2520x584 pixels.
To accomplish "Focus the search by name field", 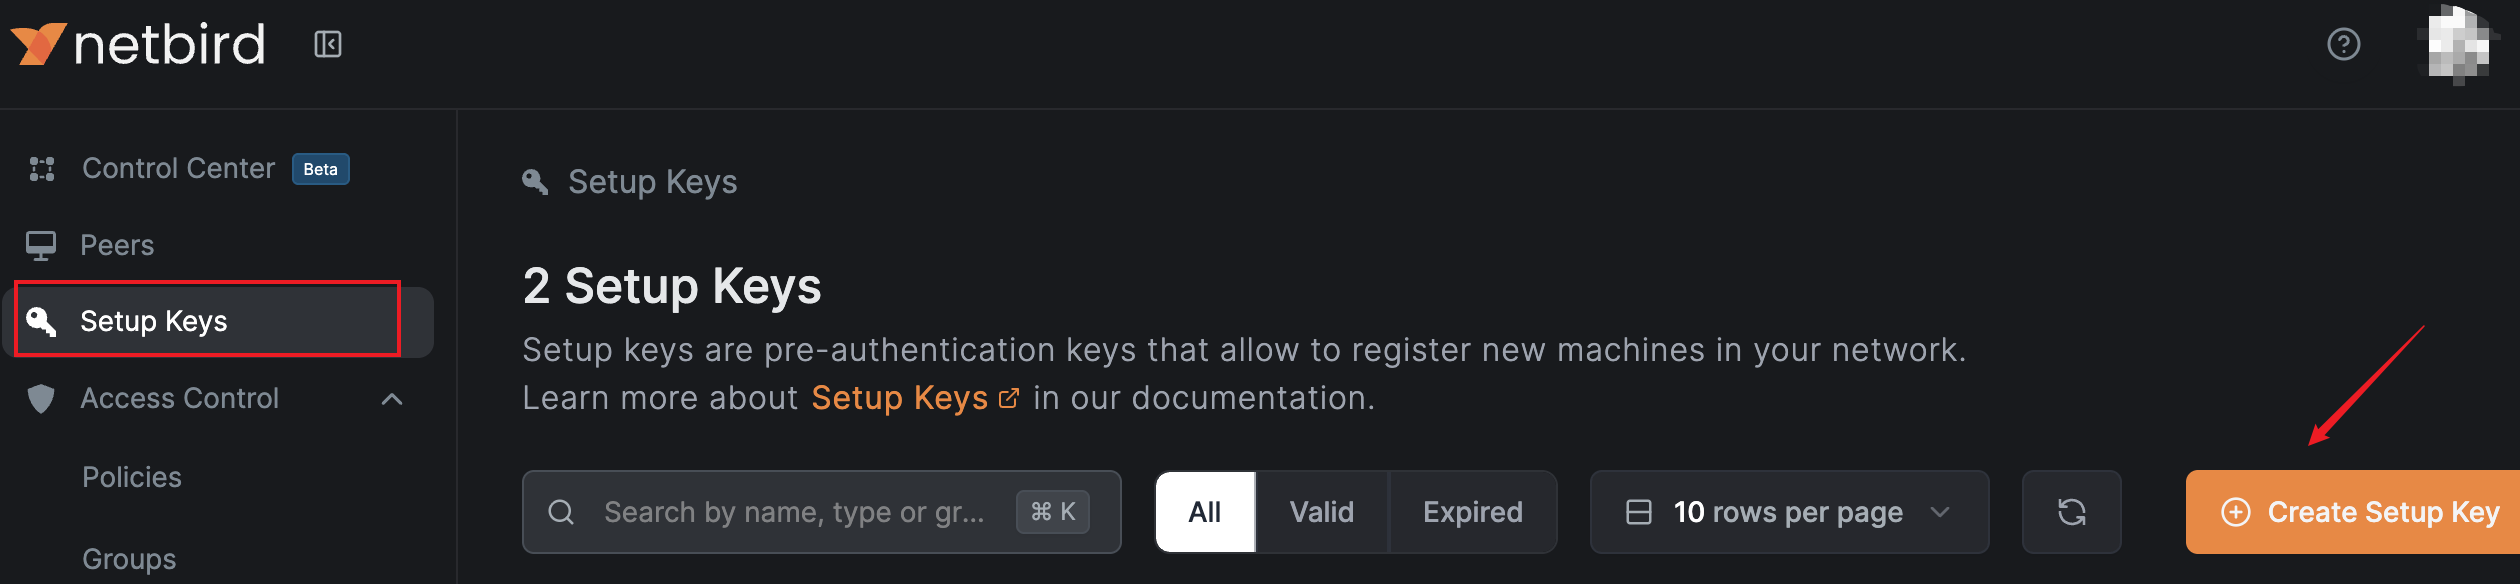I will pos(821,512).
